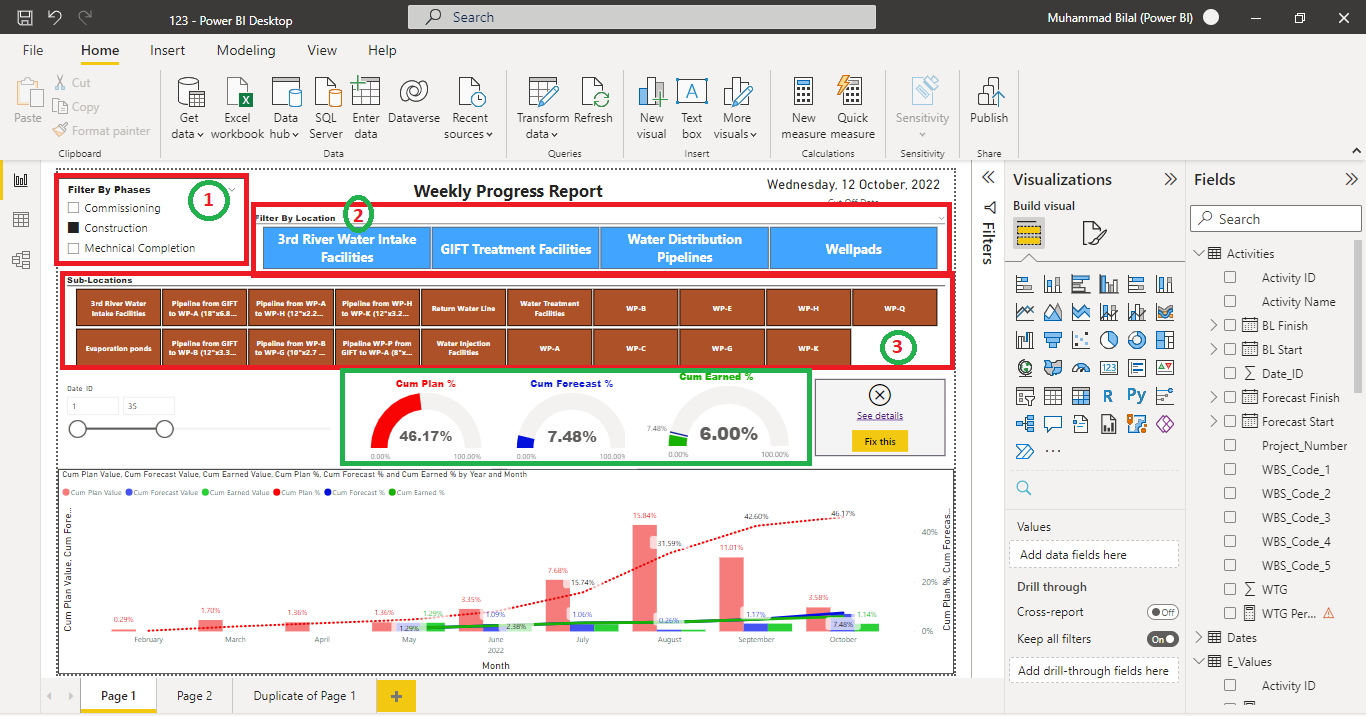Image resolution: width=1366 pixels, height=716 pixels.
Task: Expand the Forecast Finish field
Action: 1214,397
